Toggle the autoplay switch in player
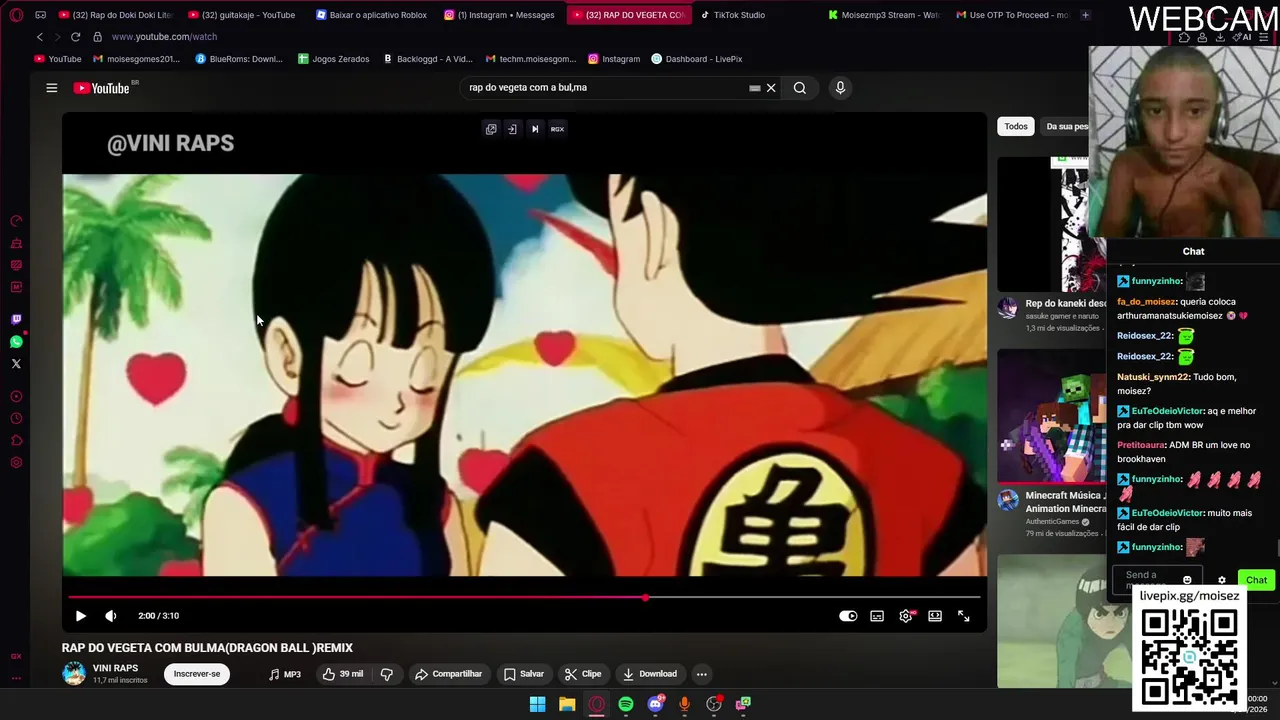 (x=848, y=616)
